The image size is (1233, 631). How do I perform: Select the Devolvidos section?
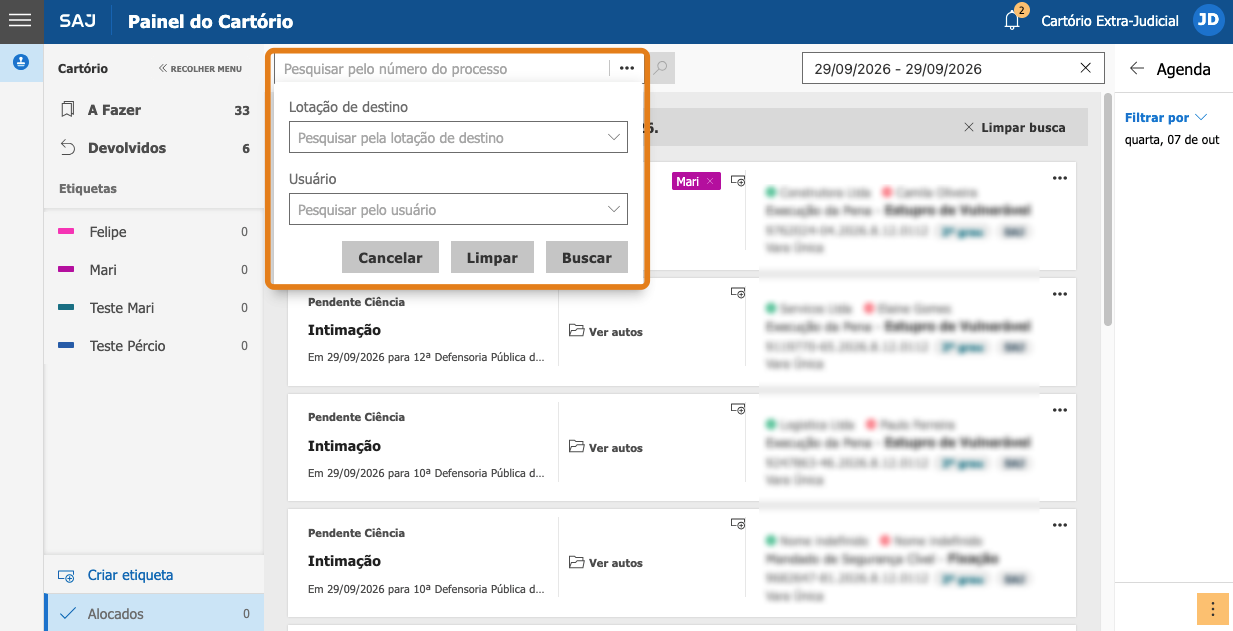click(x=154, y=148)
